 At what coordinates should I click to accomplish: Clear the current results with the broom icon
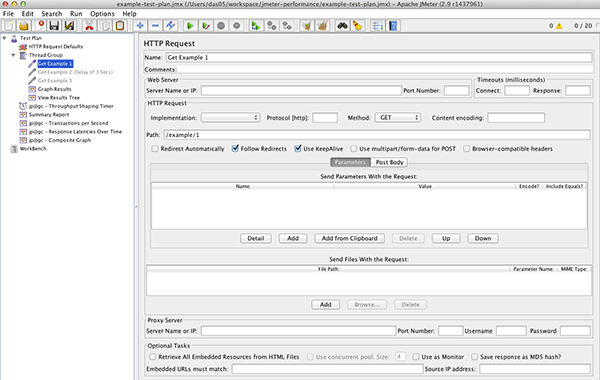tap(306, 26)
